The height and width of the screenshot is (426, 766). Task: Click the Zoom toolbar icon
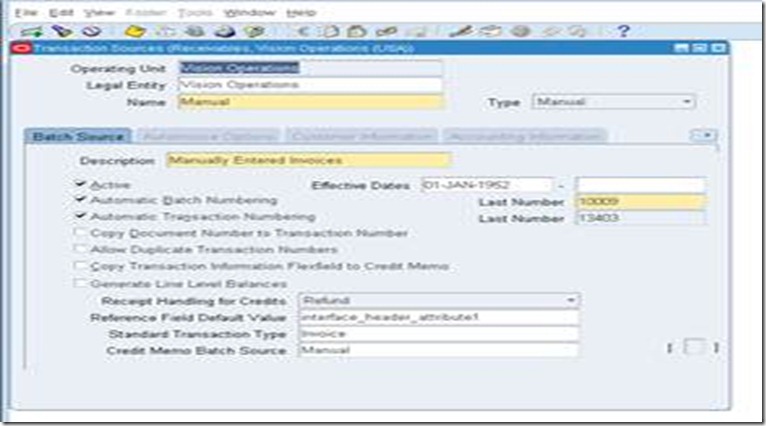491,32
